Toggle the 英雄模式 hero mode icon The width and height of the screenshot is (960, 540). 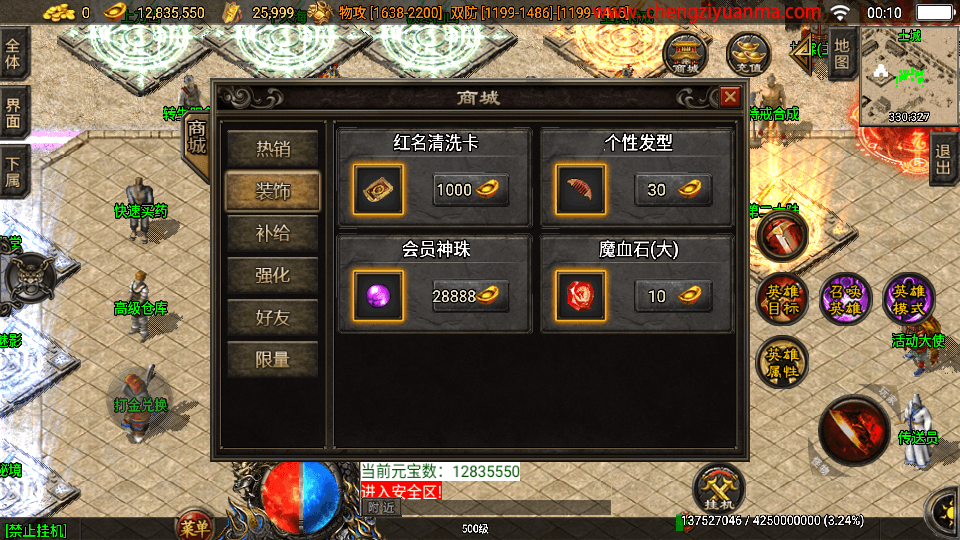pyautogui.click(x=908, y=300)
